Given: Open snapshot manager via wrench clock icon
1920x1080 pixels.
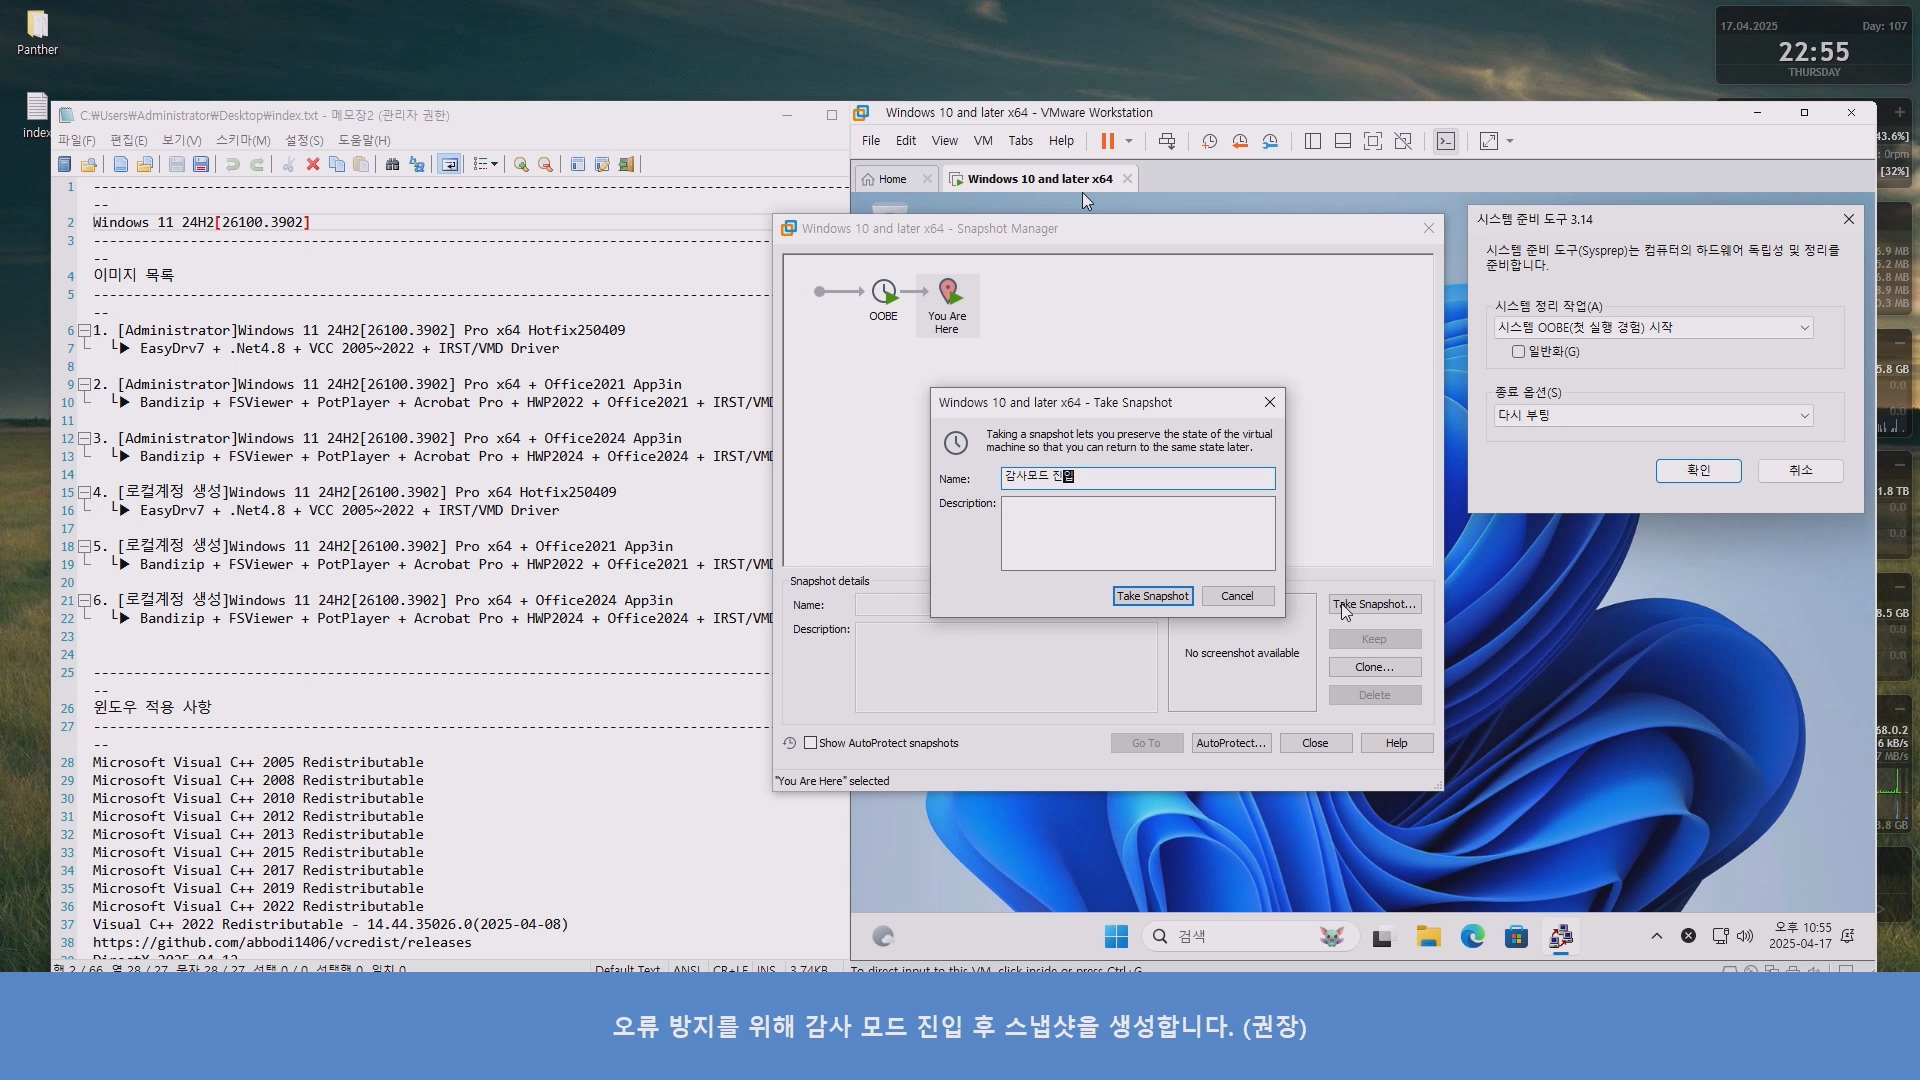Looking at the screenshot, I should click(1270, 141).
